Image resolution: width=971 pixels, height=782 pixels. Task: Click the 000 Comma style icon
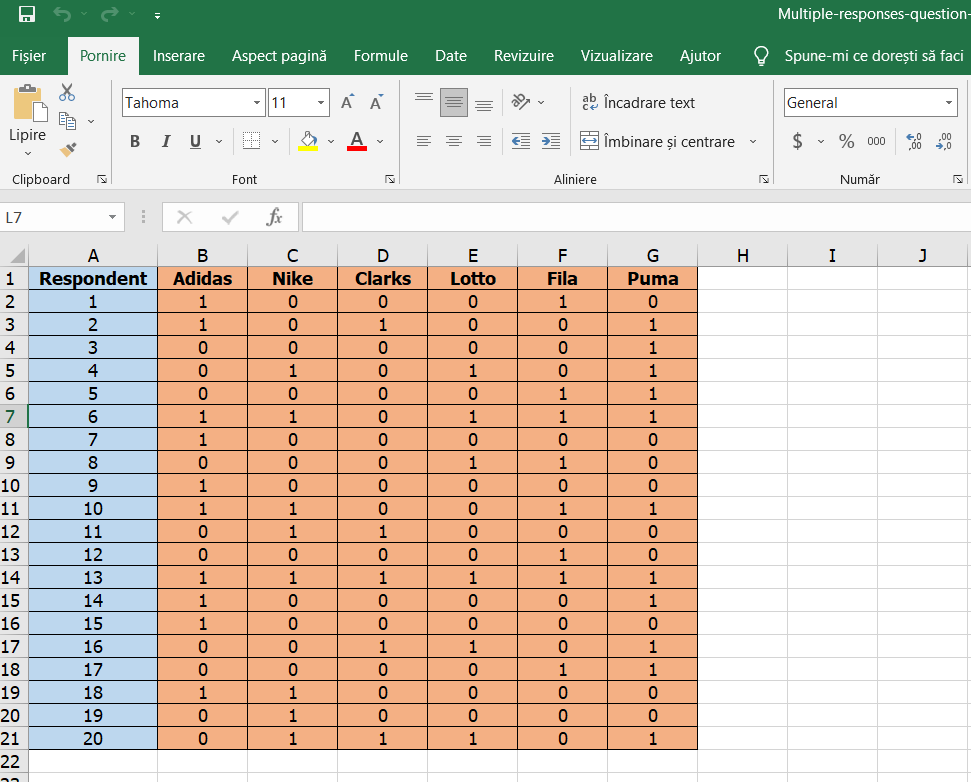pyautogui.click(x=876, y=142)
